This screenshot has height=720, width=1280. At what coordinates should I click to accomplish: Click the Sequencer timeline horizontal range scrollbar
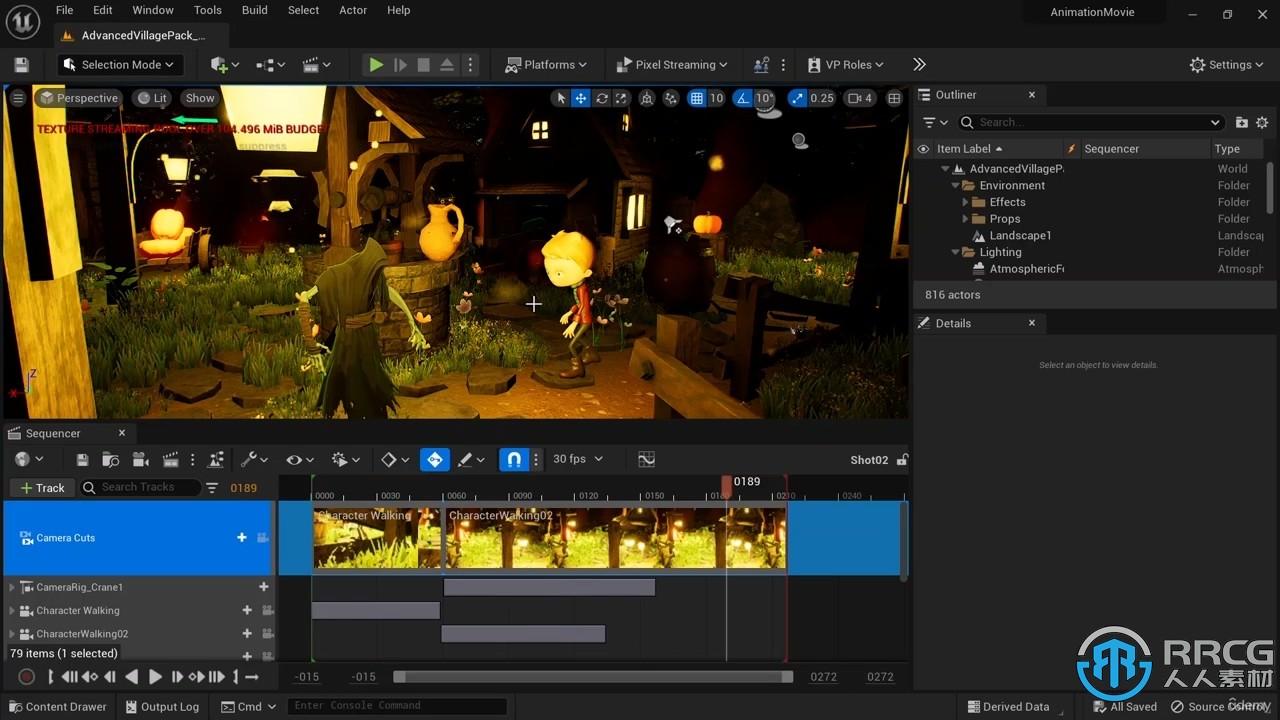click(593, 677)
